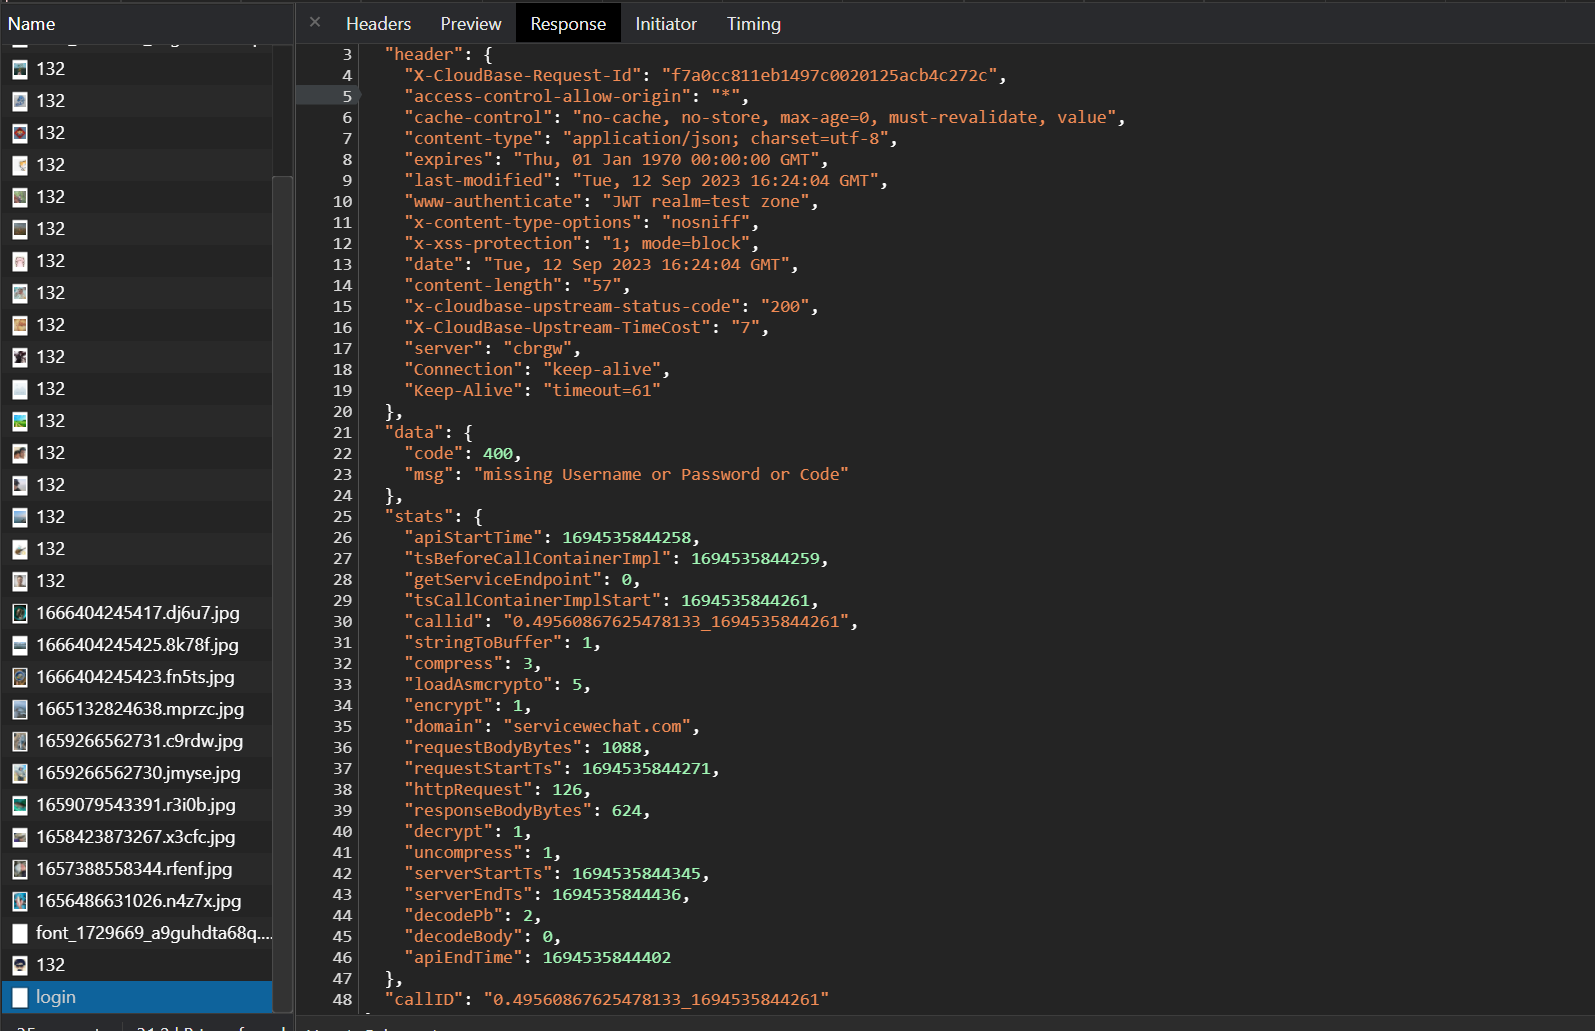Open the Initiator tab
Image resolution: width=1595 pixels, height=1031 pixels.
click(666, 24)
